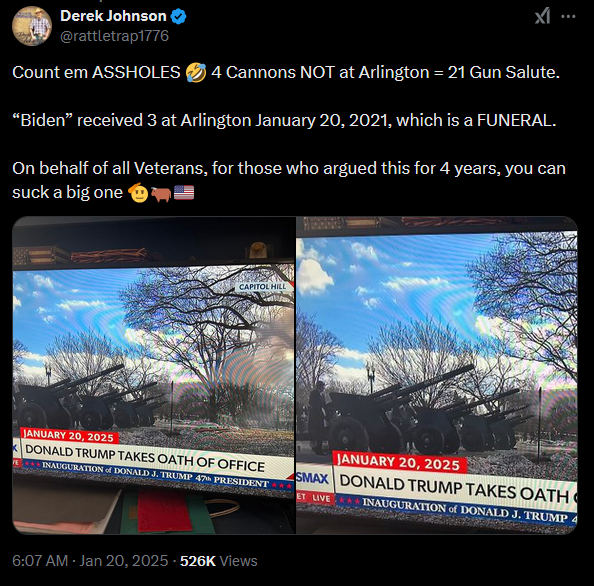The height and width of the screenshot is (586, 594).
Task: Open the @rattletrap1776 handle link
Action: [114, 36]
